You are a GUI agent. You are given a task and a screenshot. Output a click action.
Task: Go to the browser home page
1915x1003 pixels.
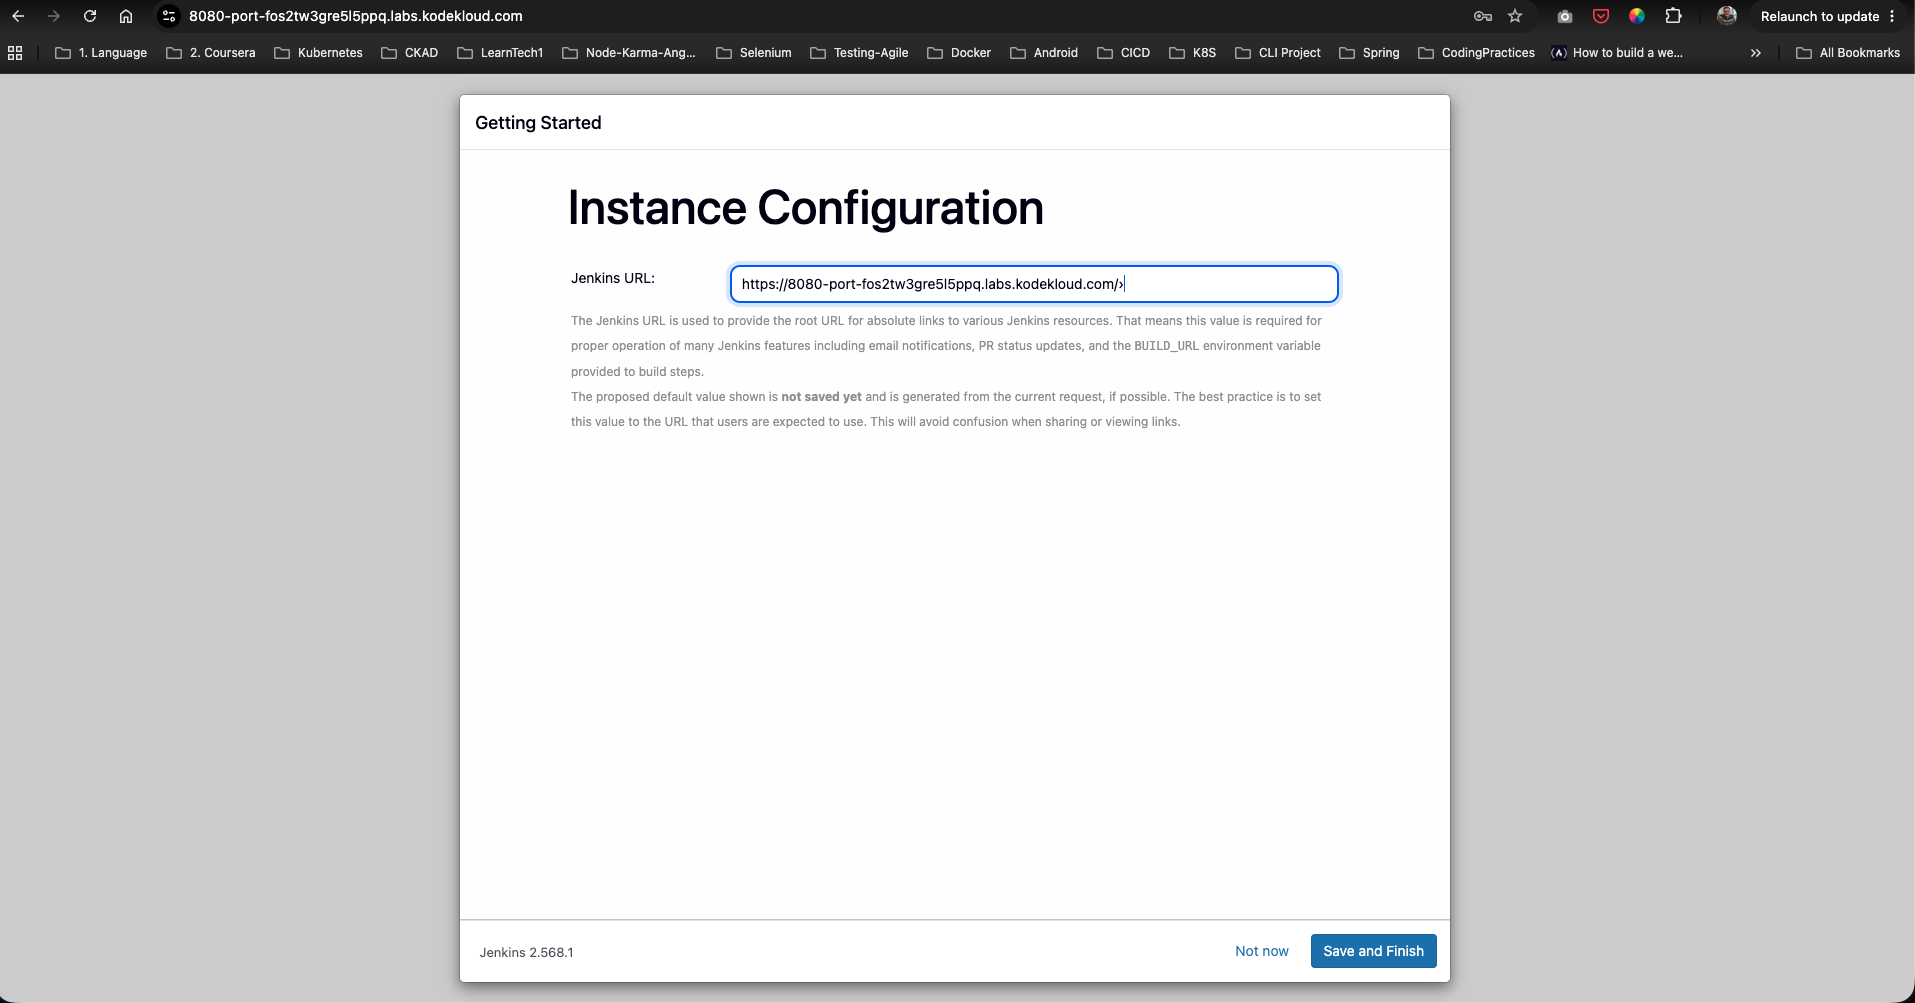[x=126, y=16]
